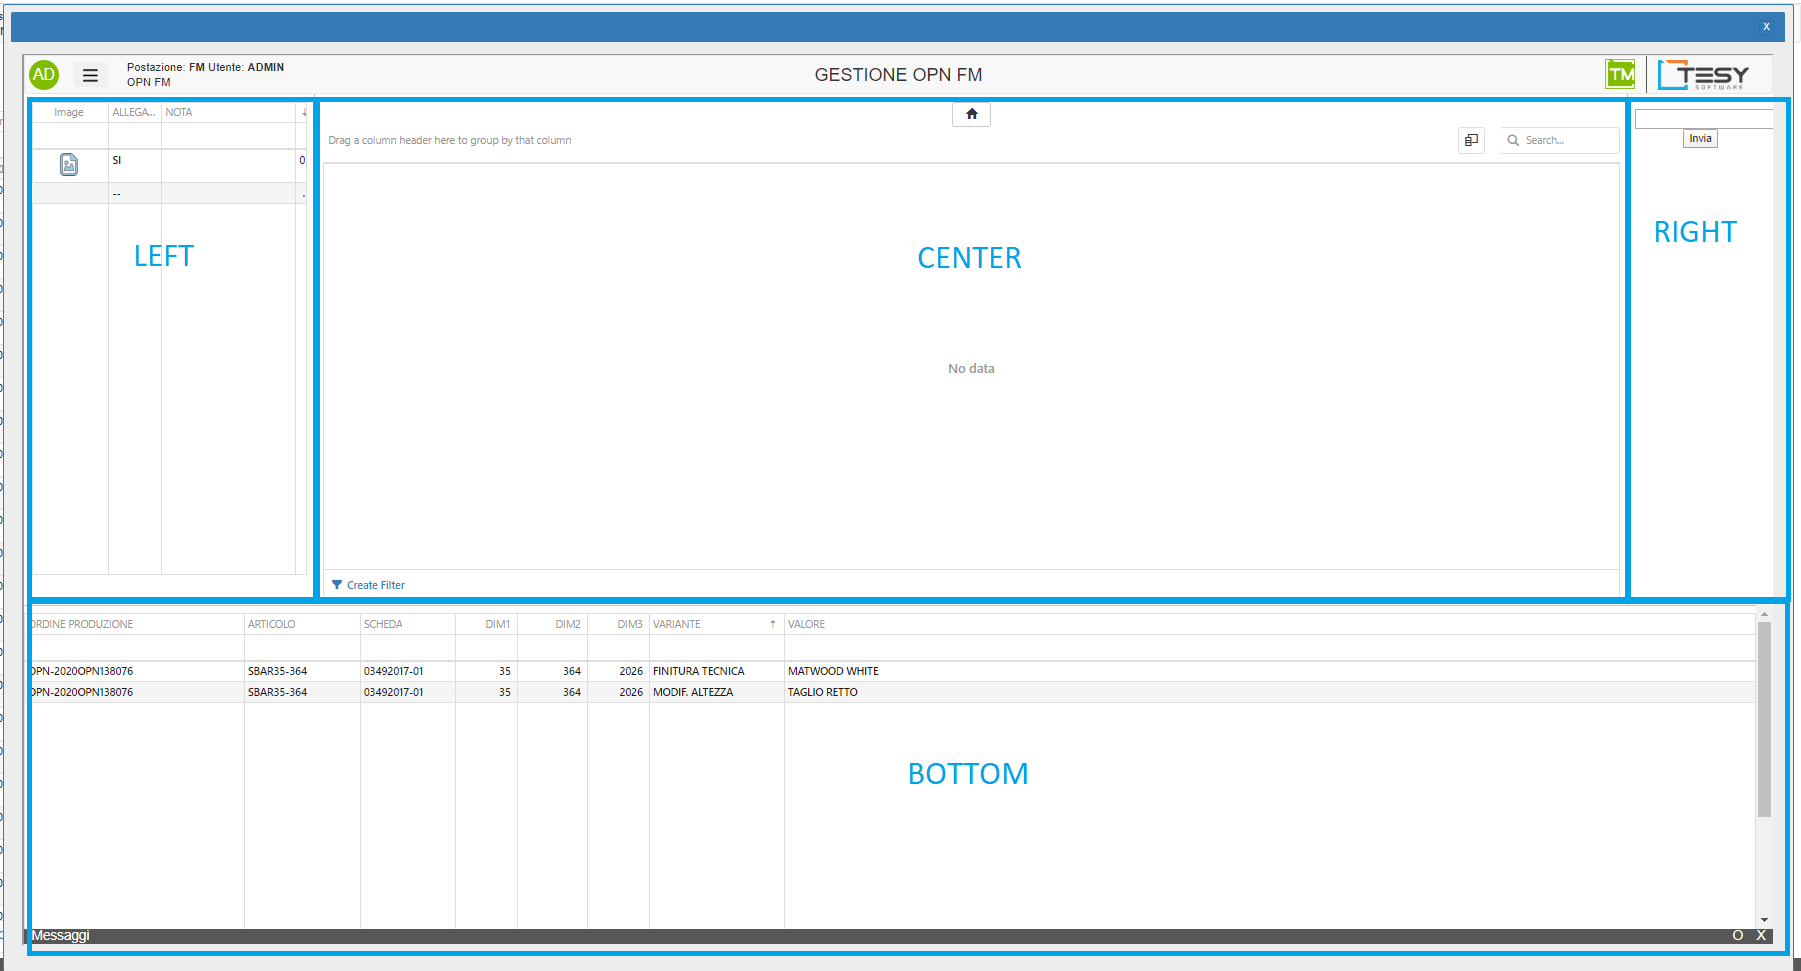Screen dimensions: 1801x971
Task: Open the column chooser icon
Action: pyautogui.click(x=1471, y=140)
